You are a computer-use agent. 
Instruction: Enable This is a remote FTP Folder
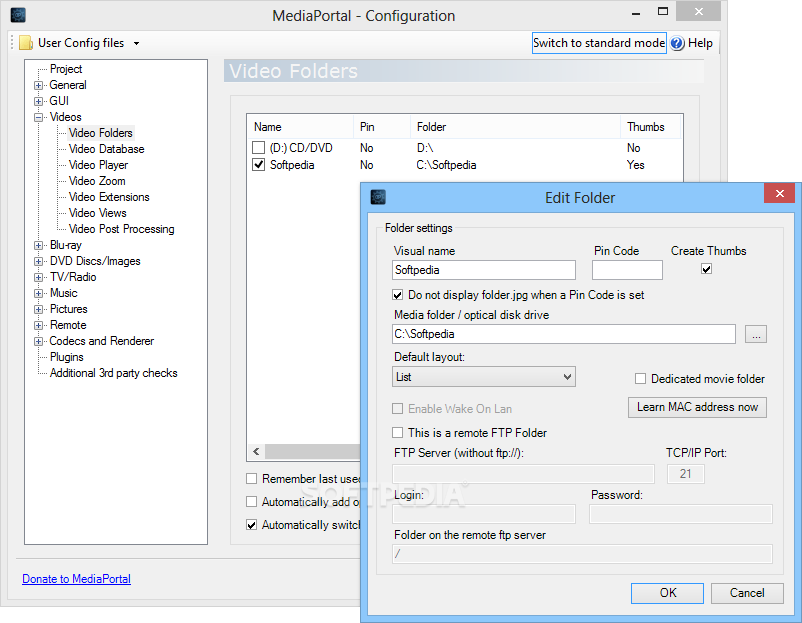pos(397,433)
